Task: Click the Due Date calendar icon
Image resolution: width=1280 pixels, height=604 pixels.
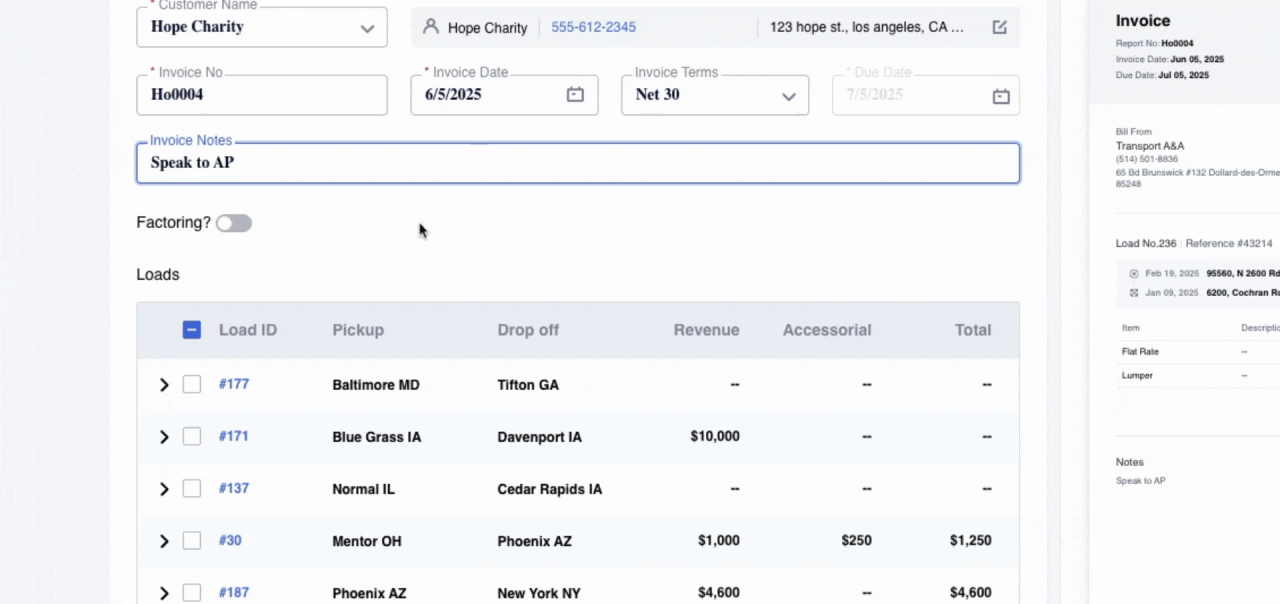Action: 1000,96
